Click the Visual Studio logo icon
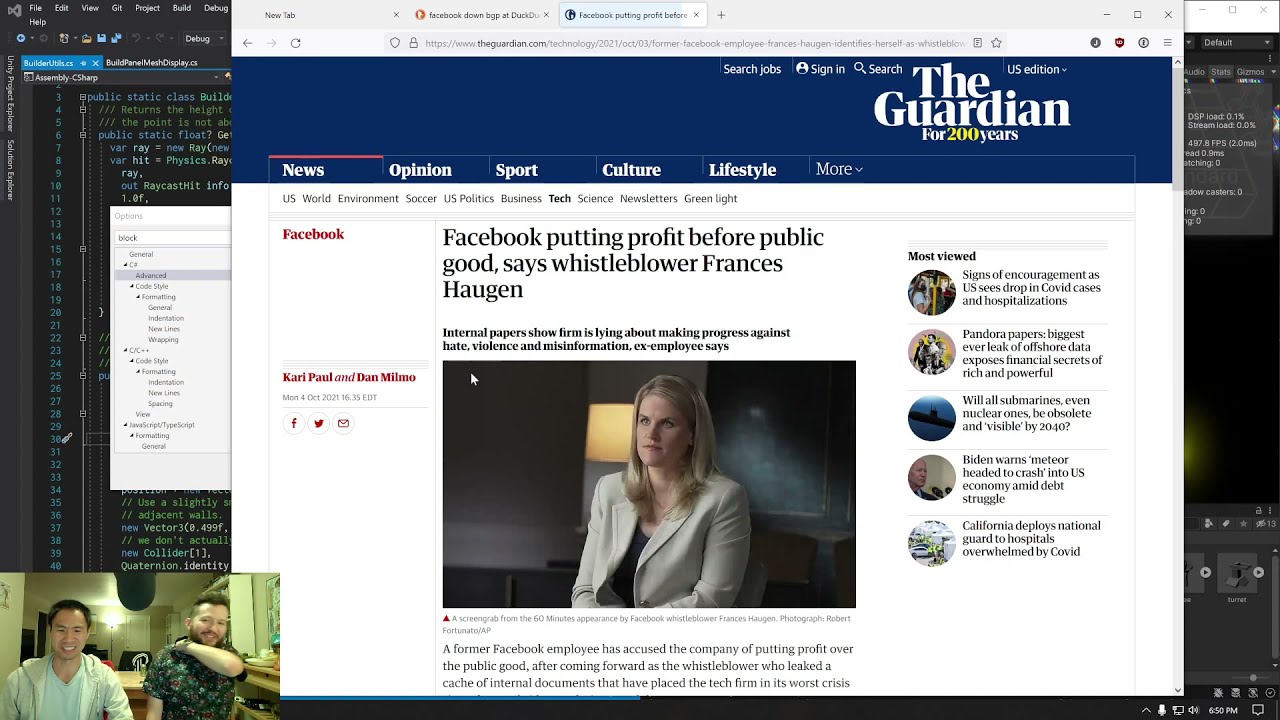The height and width of the screenshot is (720, 1280). tap(14, 10)
